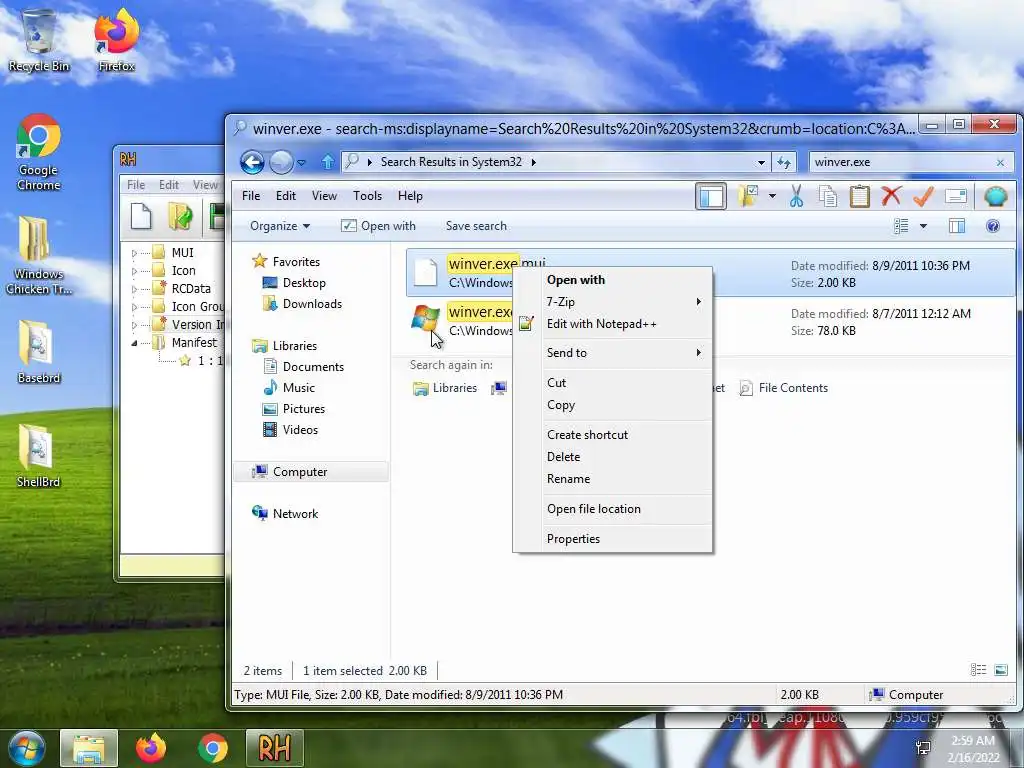Click the Up one level arrow
The width and height of the screenshot is (1024, 768).
click(328, 161)
